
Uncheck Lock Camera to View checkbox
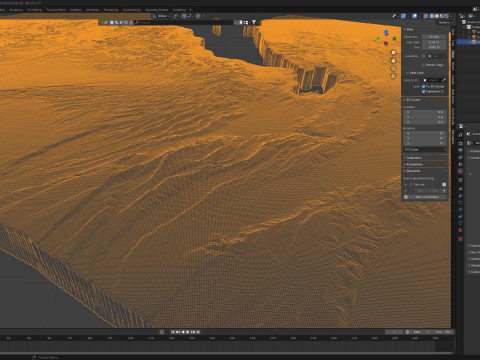[x=423, y=92]
